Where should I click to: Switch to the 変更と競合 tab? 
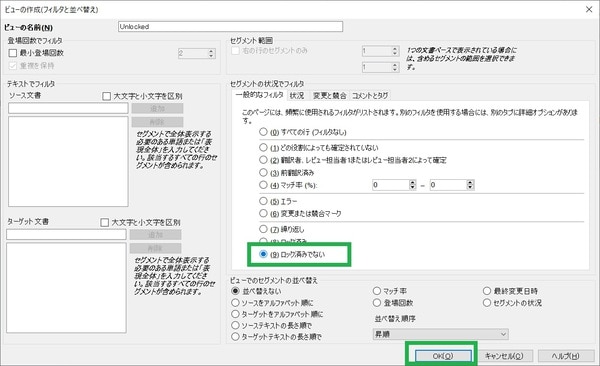(x=329, y=95)
